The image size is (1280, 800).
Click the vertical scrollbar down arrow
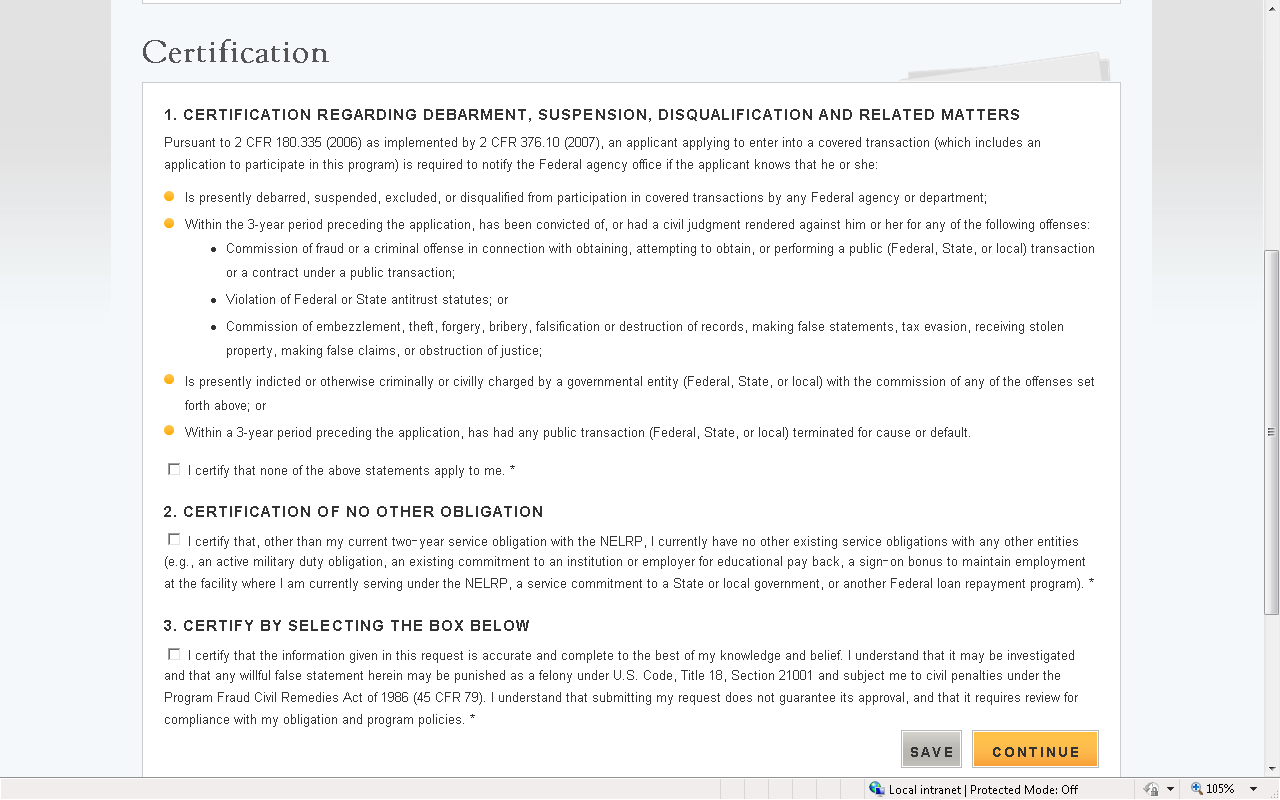pyautogui.click(x=1271, y=769)
